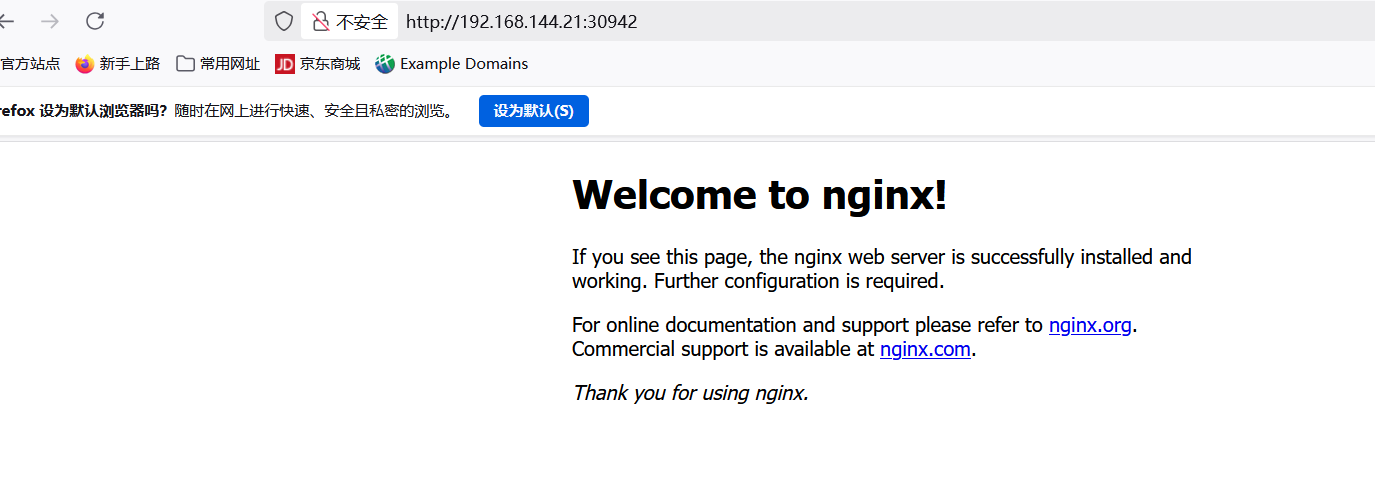Click the 不安全 label in address bar
Screen dimensions: 1375x478
(x=362, y=21)
